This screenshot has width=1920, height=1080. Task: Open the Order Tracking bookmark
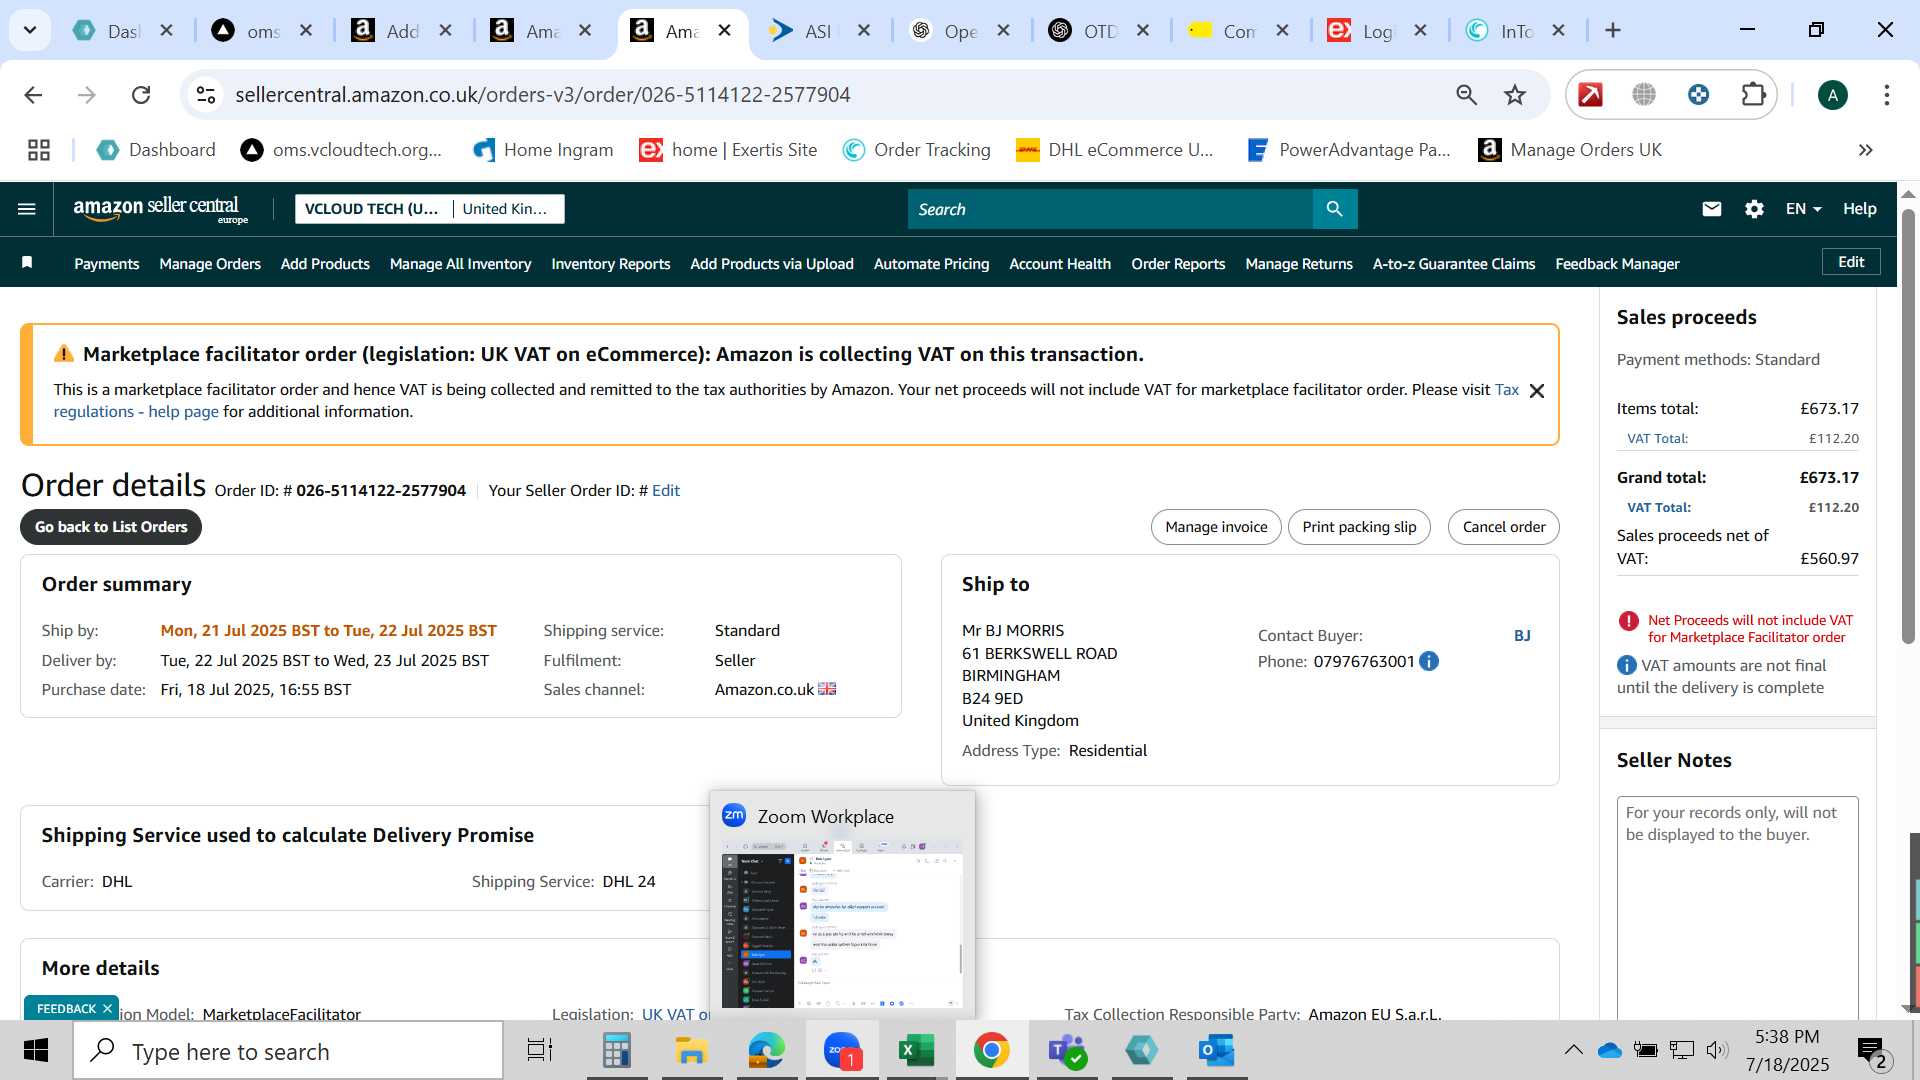(x=917, y=150)
